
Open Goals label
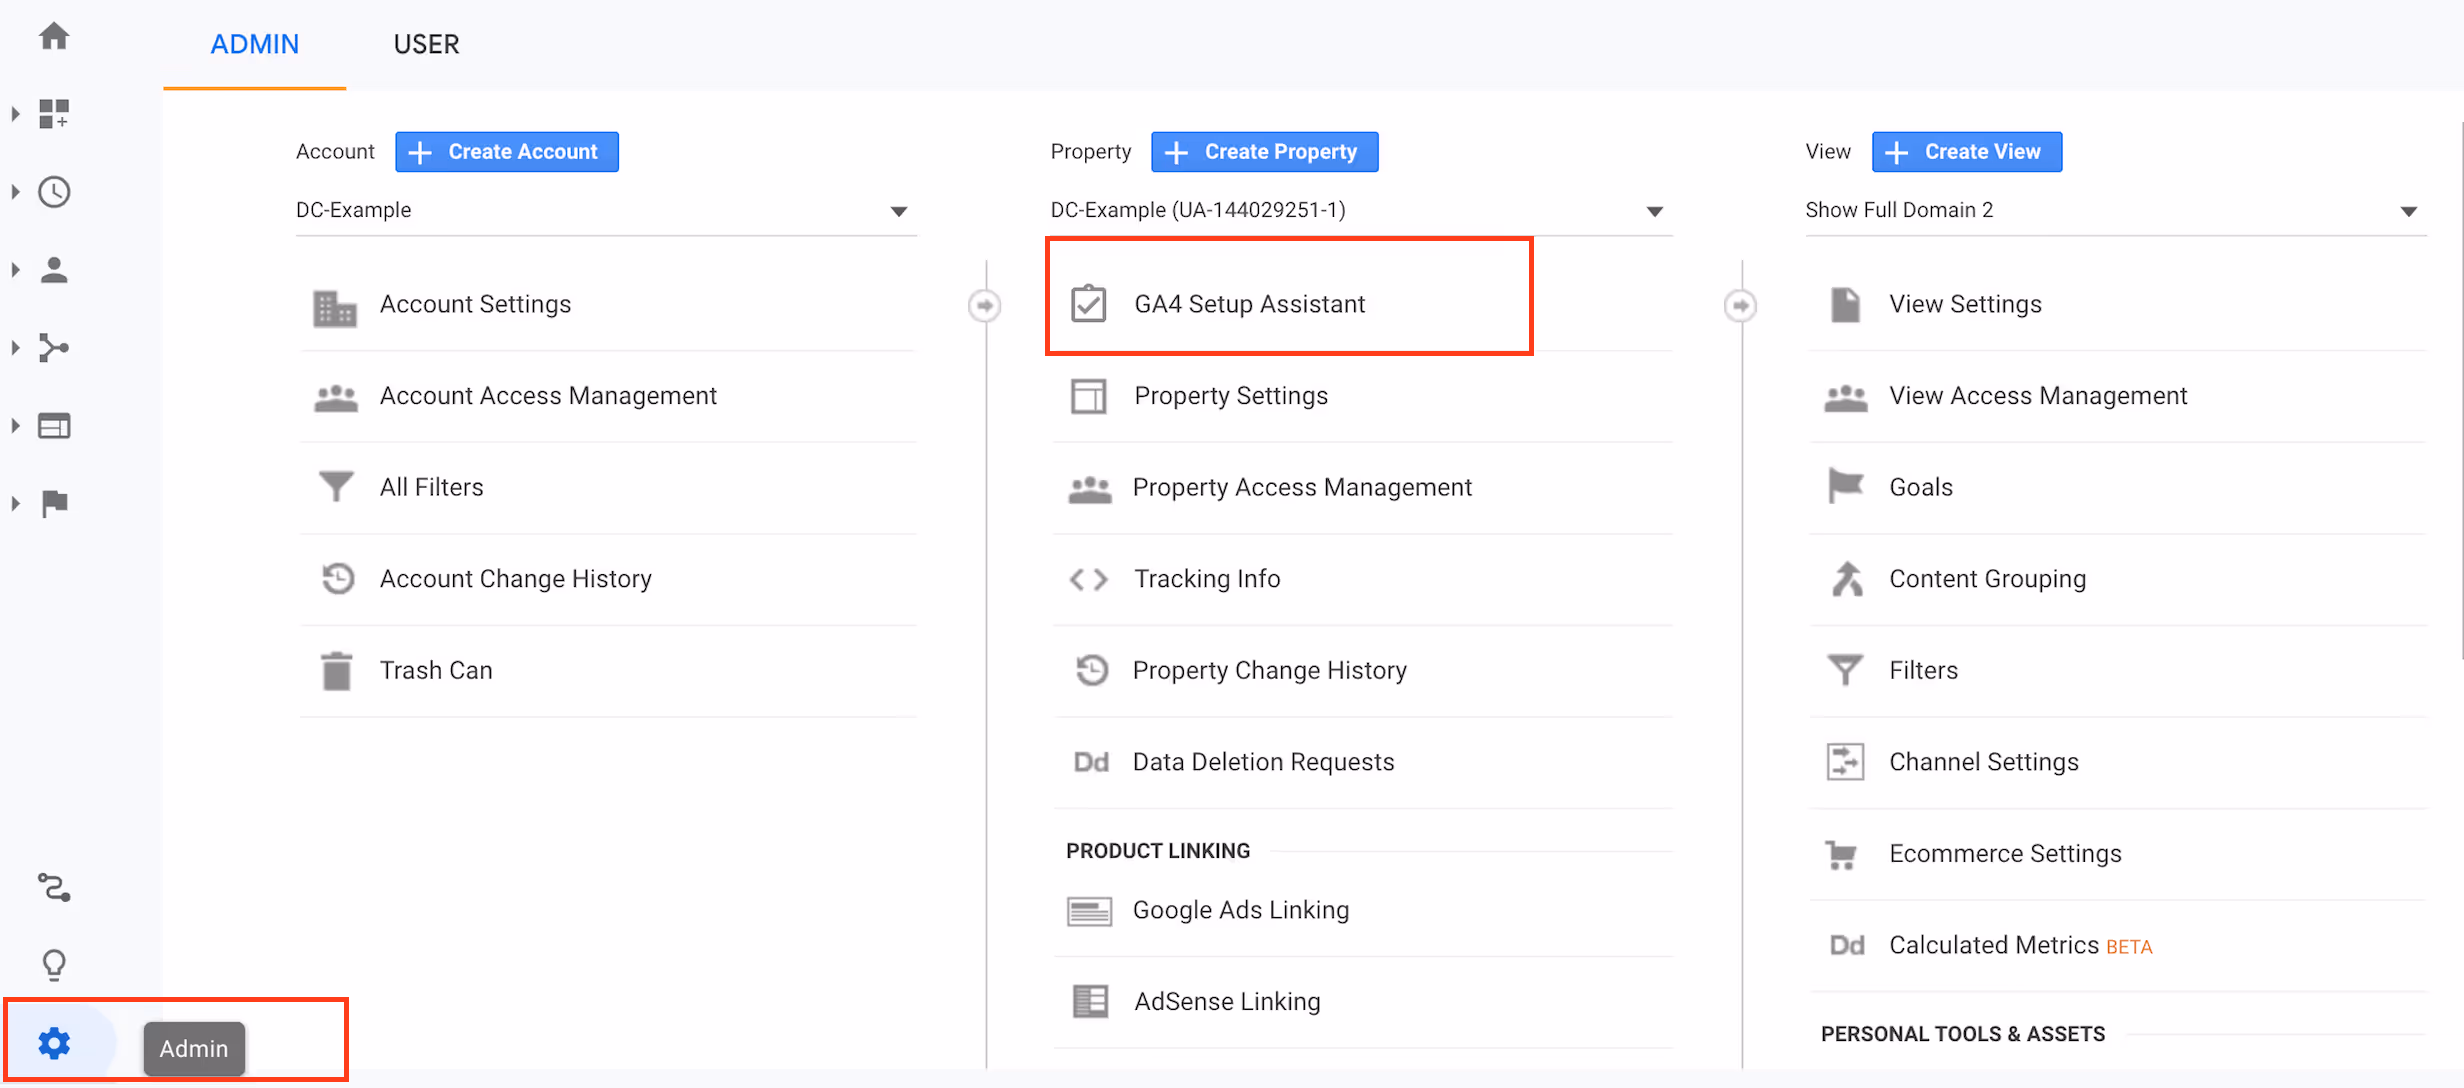1921,487
